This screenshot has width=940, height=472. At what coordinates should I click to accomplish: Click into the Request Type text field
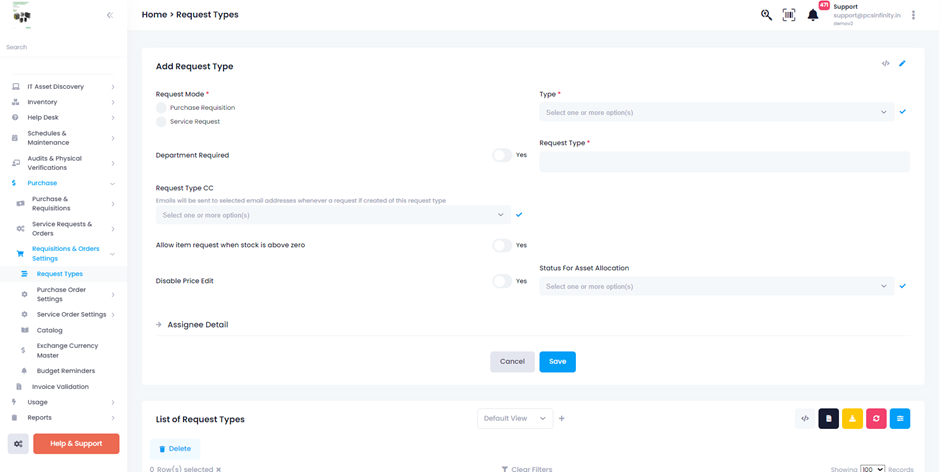[x=724, y=161]
